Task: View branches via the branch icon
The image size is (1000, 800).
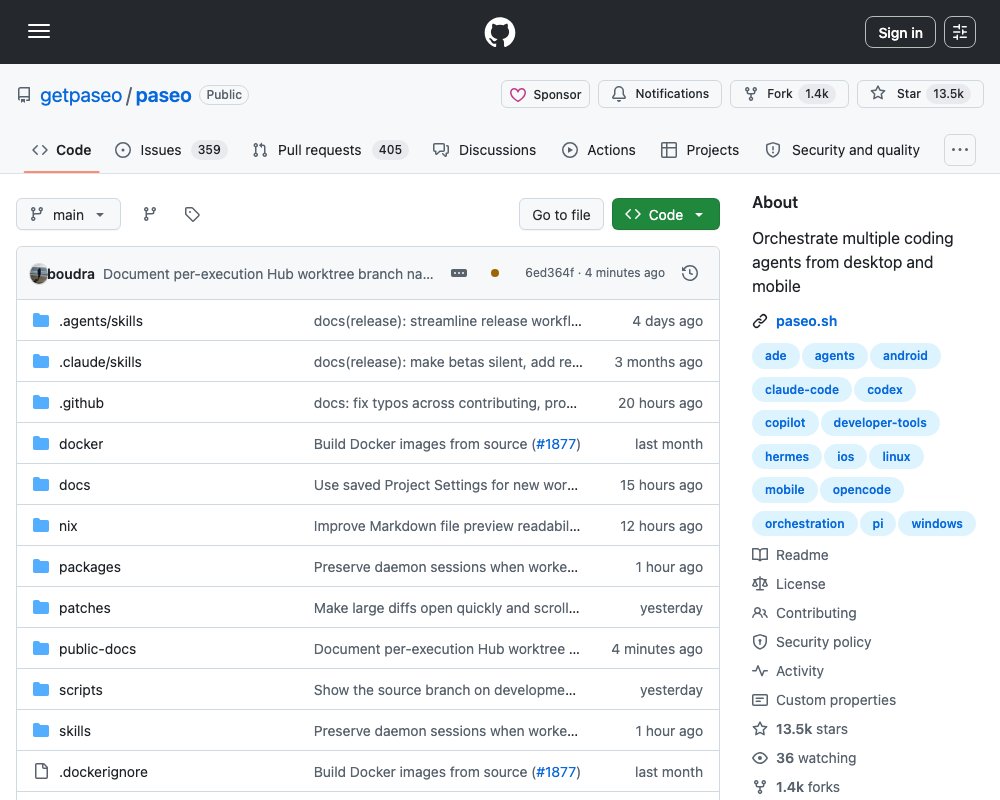Action: pos(150,214)
